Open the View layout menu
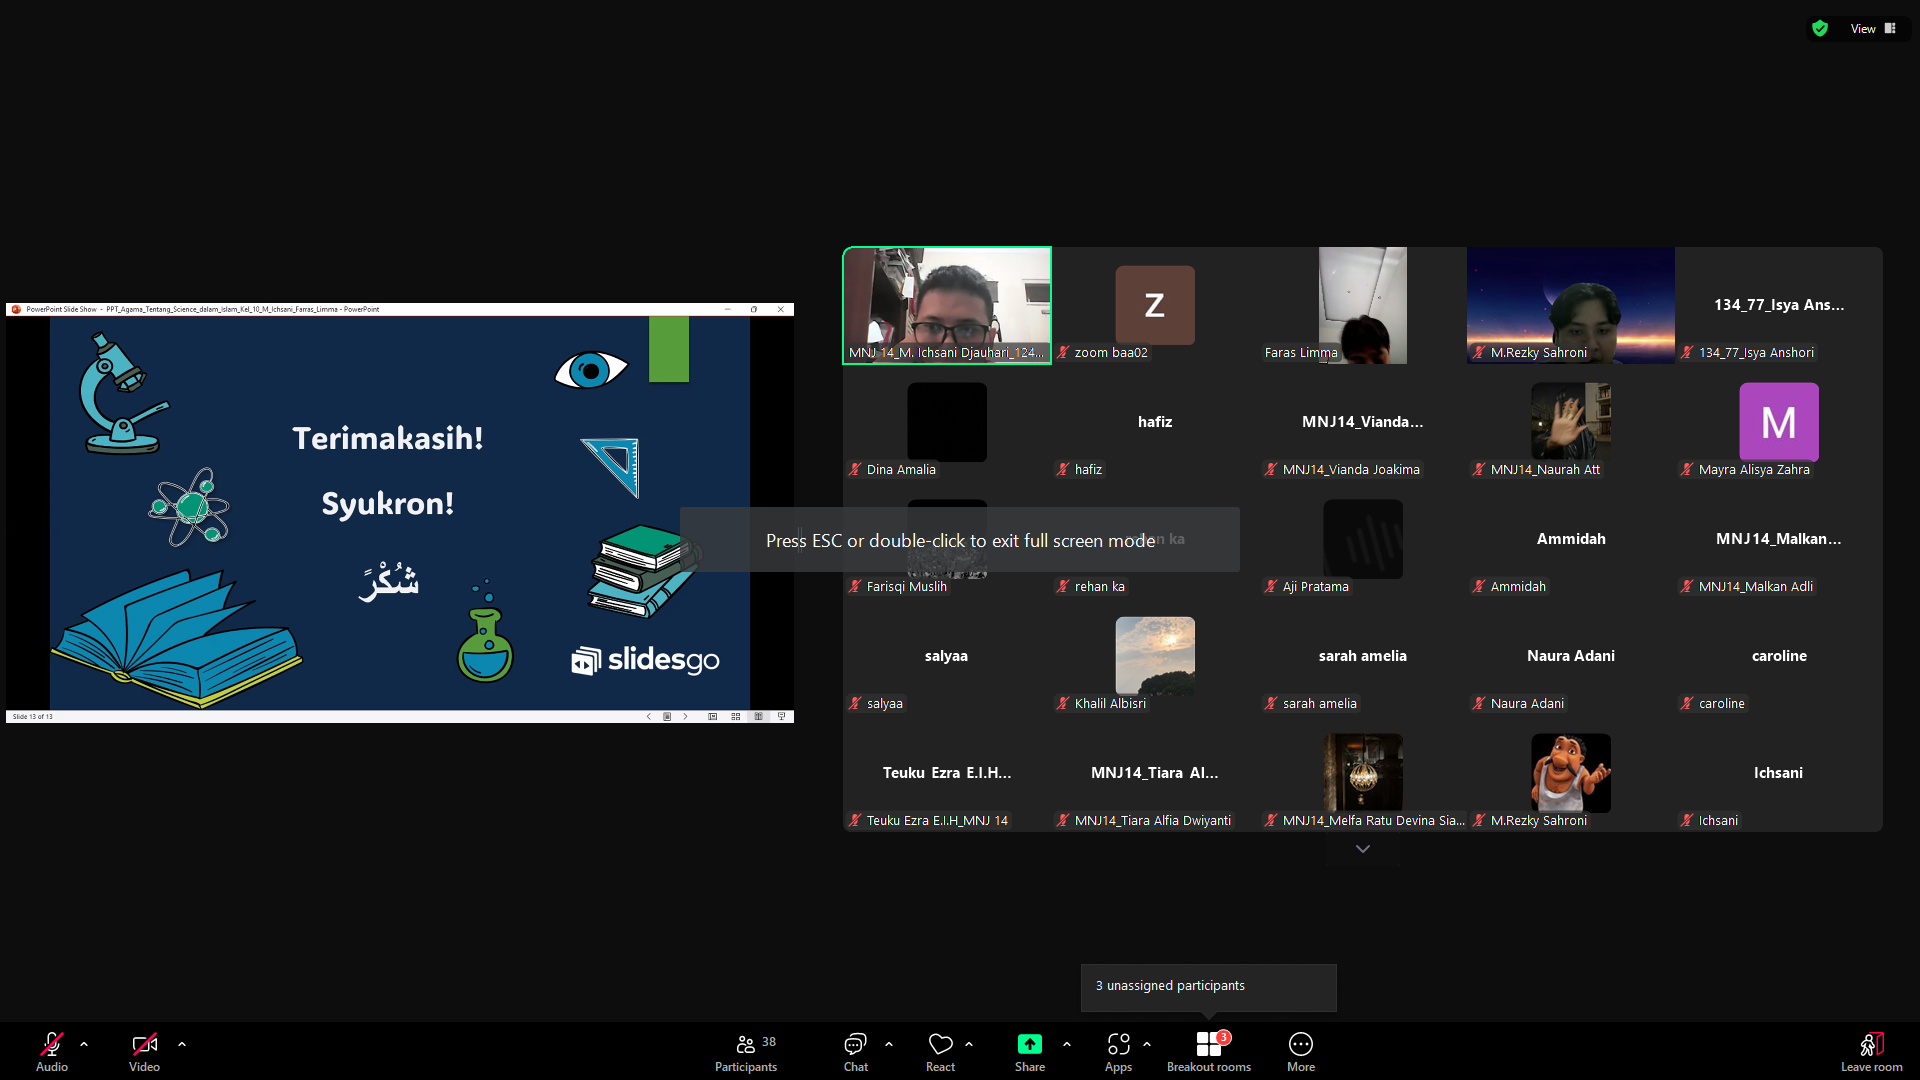The height and width of the screenshot is (1080, 1920). click(x=1873, y=29)
